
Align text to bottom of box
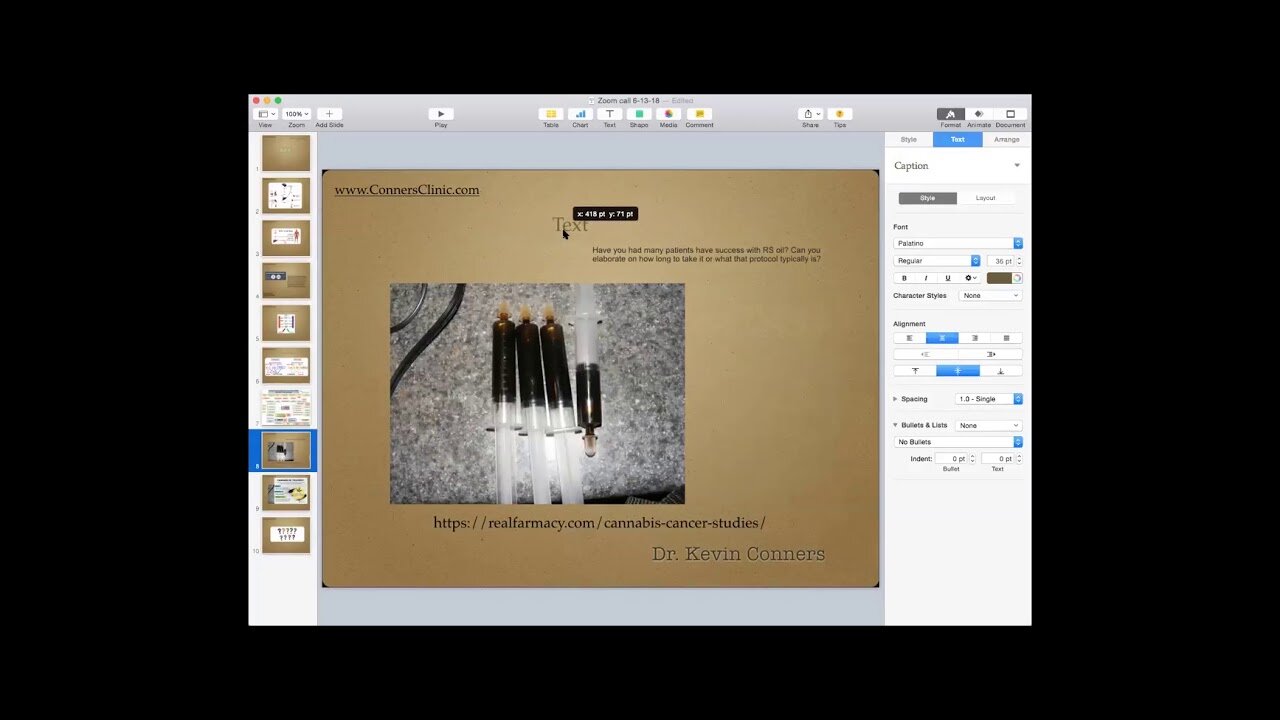(x=1001, y=371)
